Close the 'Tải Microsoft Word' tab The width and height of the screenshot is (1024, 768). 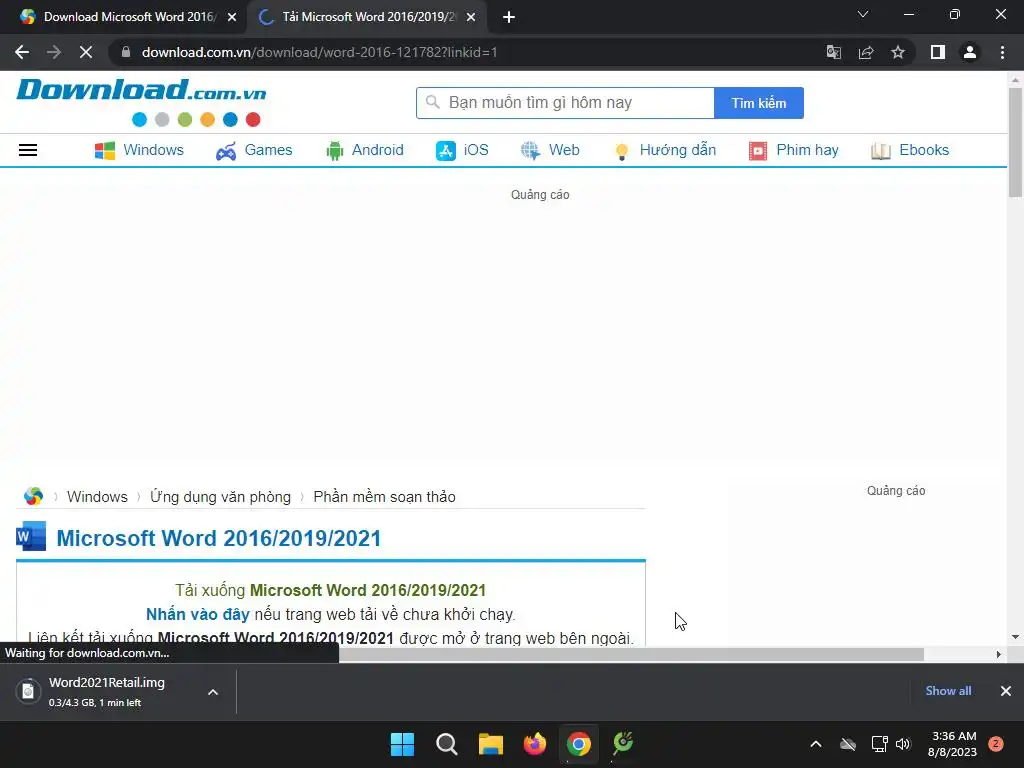(471, 18)
